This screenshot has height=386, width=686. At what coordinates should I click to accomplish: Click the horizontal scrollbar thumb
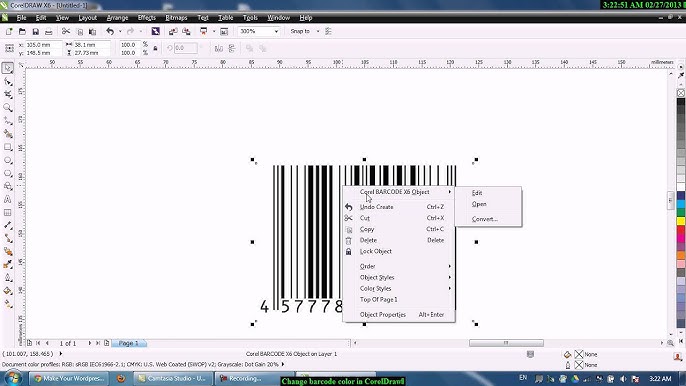click(x=506, y=343)
